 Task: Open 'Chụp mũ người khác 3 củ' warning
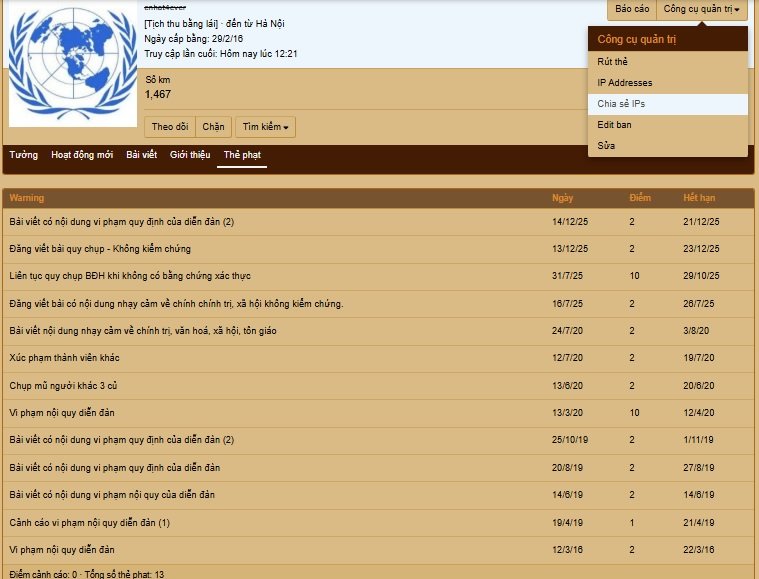63,386
